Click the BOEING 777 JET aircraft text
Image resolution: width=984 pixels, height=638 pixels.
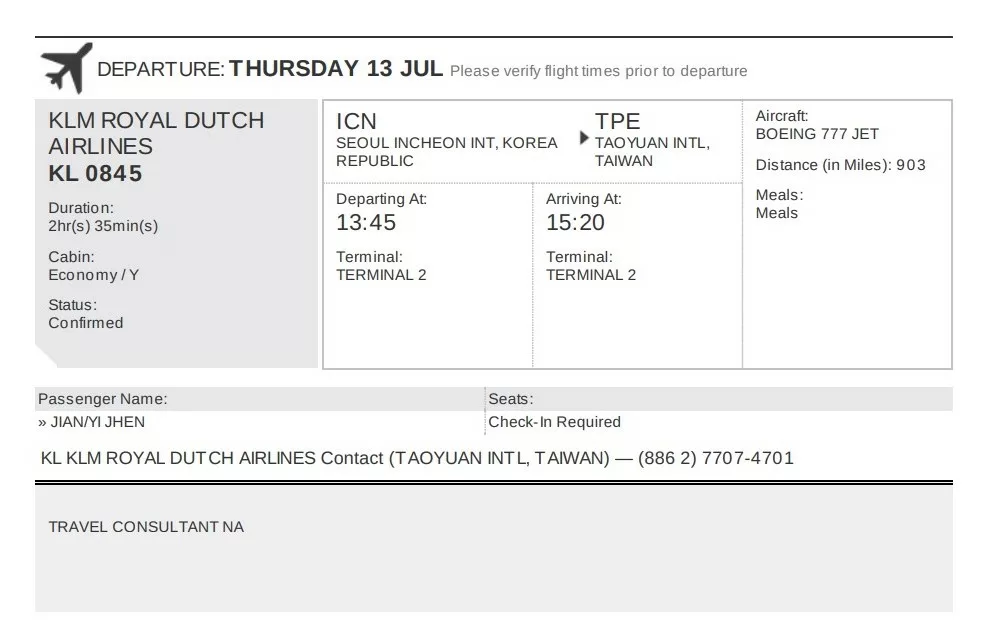[x=817, y=134]
